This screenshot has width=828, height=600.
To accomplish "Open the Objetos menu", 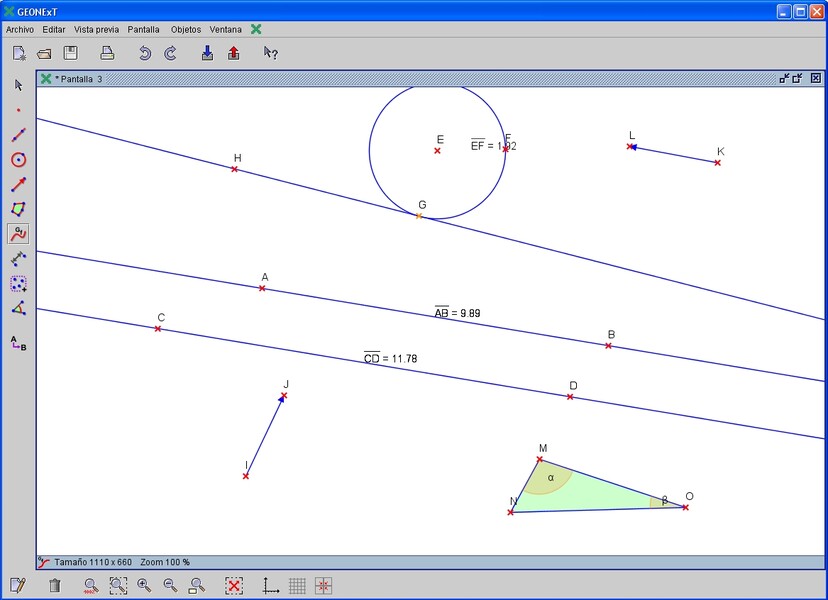I will pos(185,29).
